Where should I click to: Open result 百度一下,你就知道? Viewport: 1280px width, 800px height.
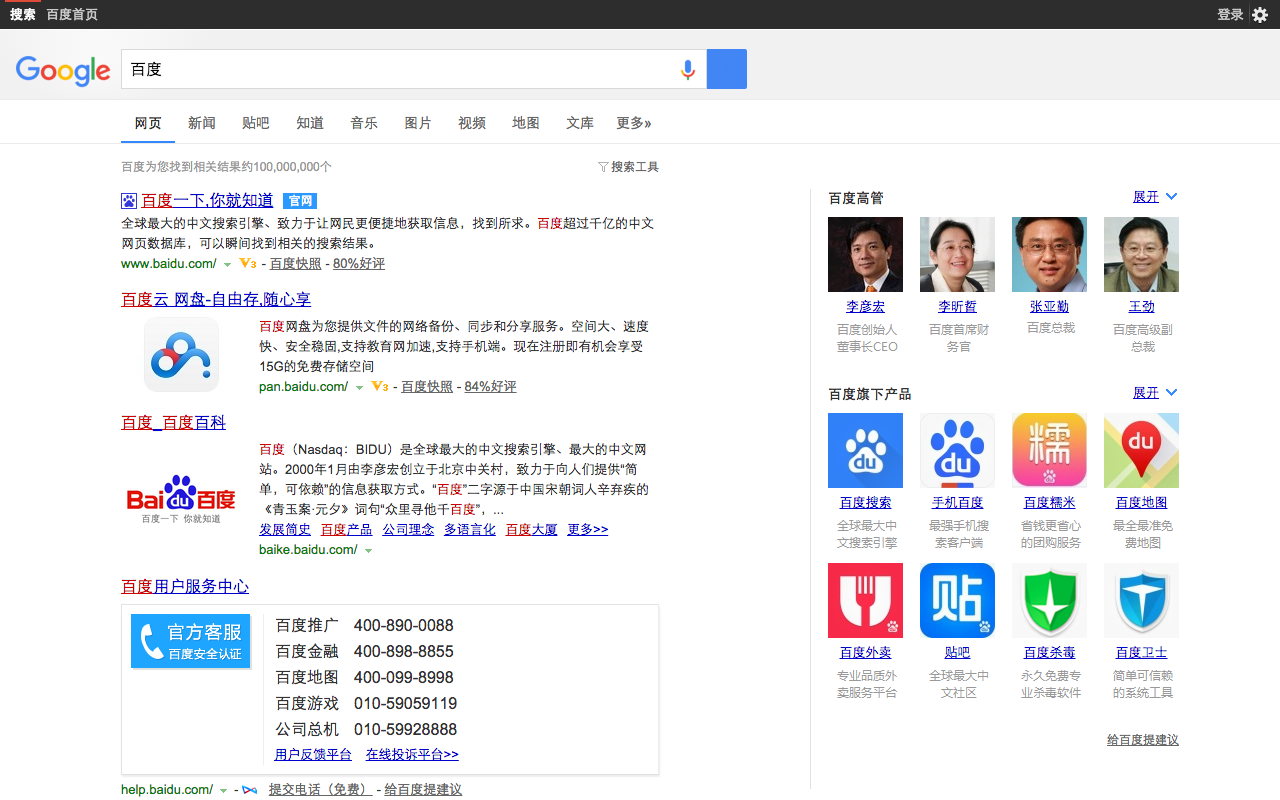[207, 201]
